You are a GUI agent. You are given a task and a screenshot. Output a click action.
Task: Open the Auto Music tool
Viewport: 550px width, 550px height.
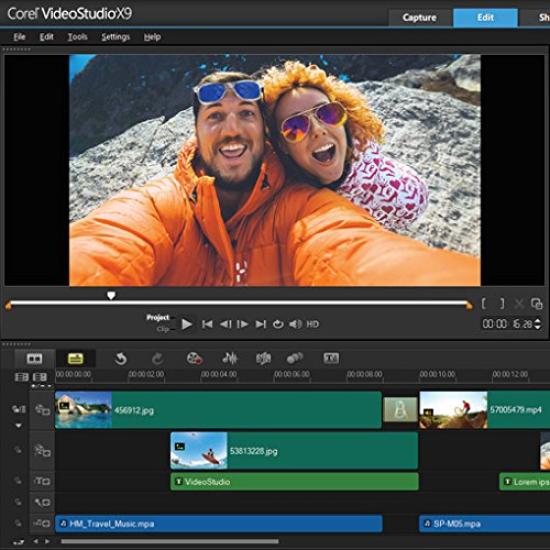[x=263, y=358]
